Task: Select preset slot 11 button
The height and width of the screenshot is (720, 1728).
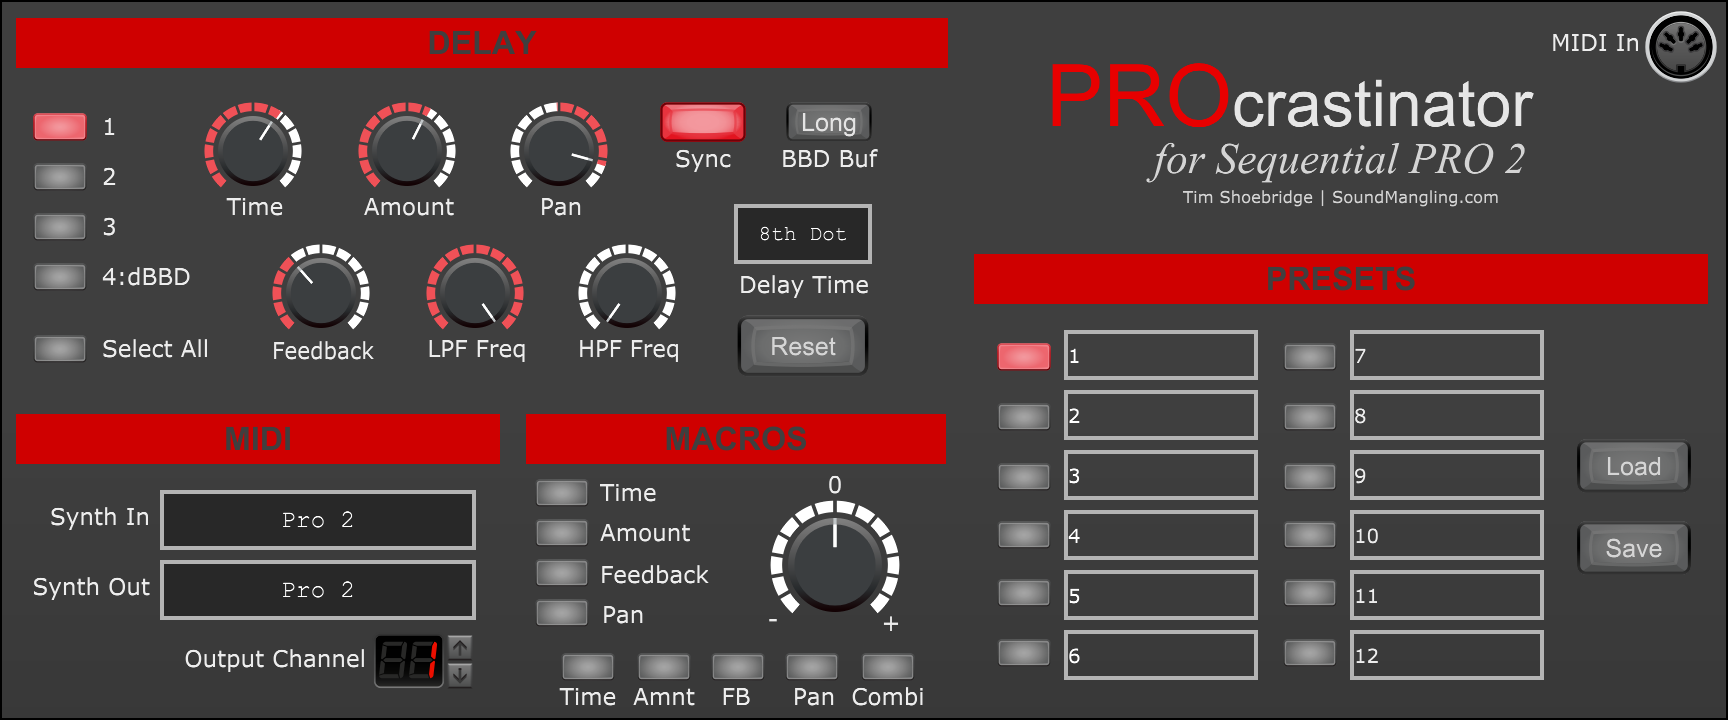Action: (1310, 592)
